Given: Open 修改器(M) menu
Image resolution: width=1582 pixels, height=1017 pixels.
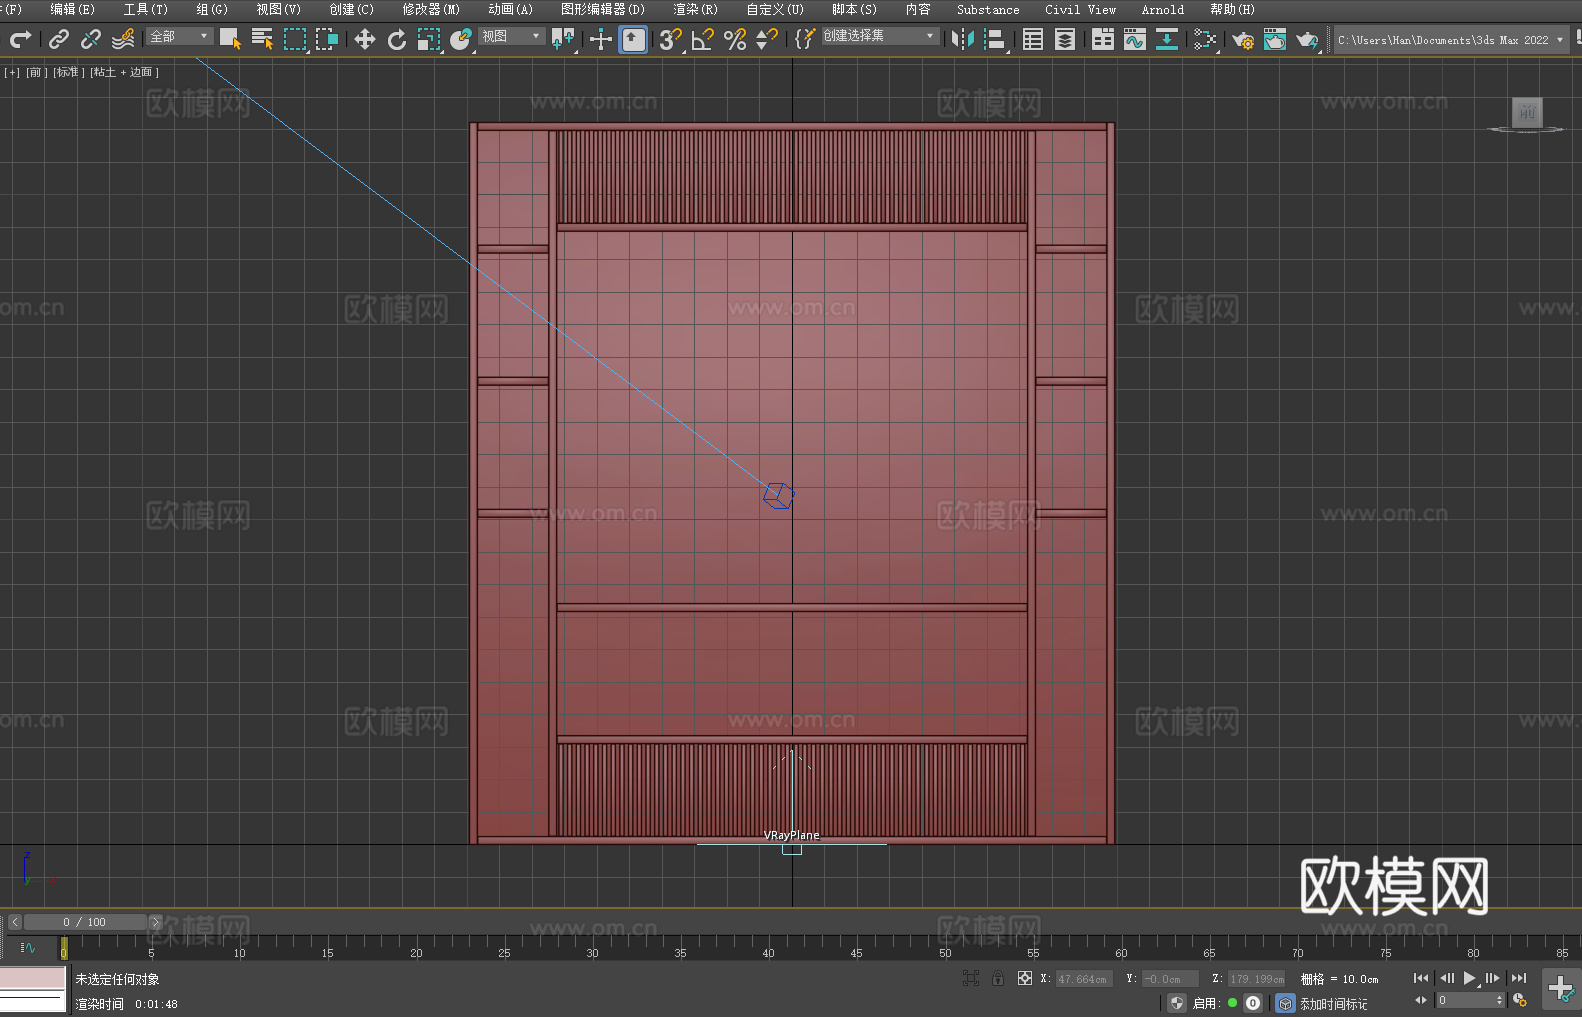Looking at the screenshot, I should [431, 9].
